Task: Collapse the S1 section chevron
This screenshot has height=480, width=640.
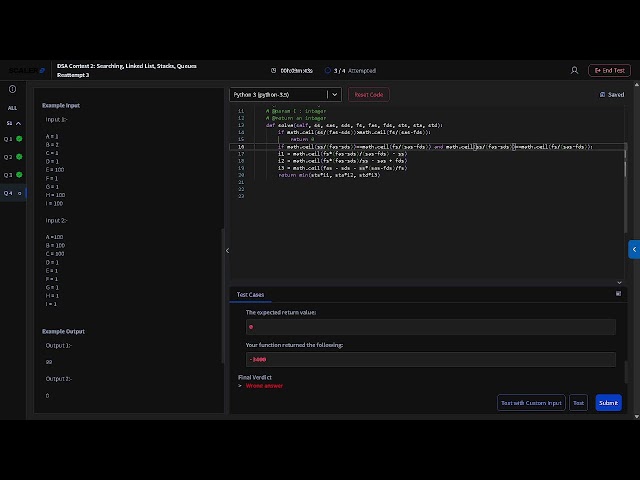Action: (18, 123)
